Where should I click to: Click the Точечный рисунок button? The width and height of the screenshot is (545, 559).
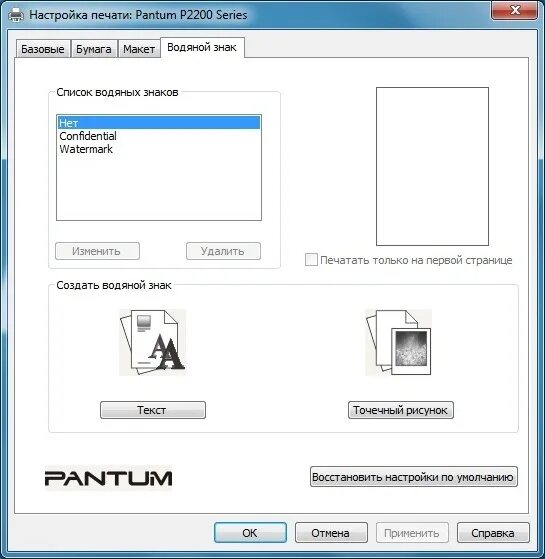pyautogui.click(x=401, y=410)
